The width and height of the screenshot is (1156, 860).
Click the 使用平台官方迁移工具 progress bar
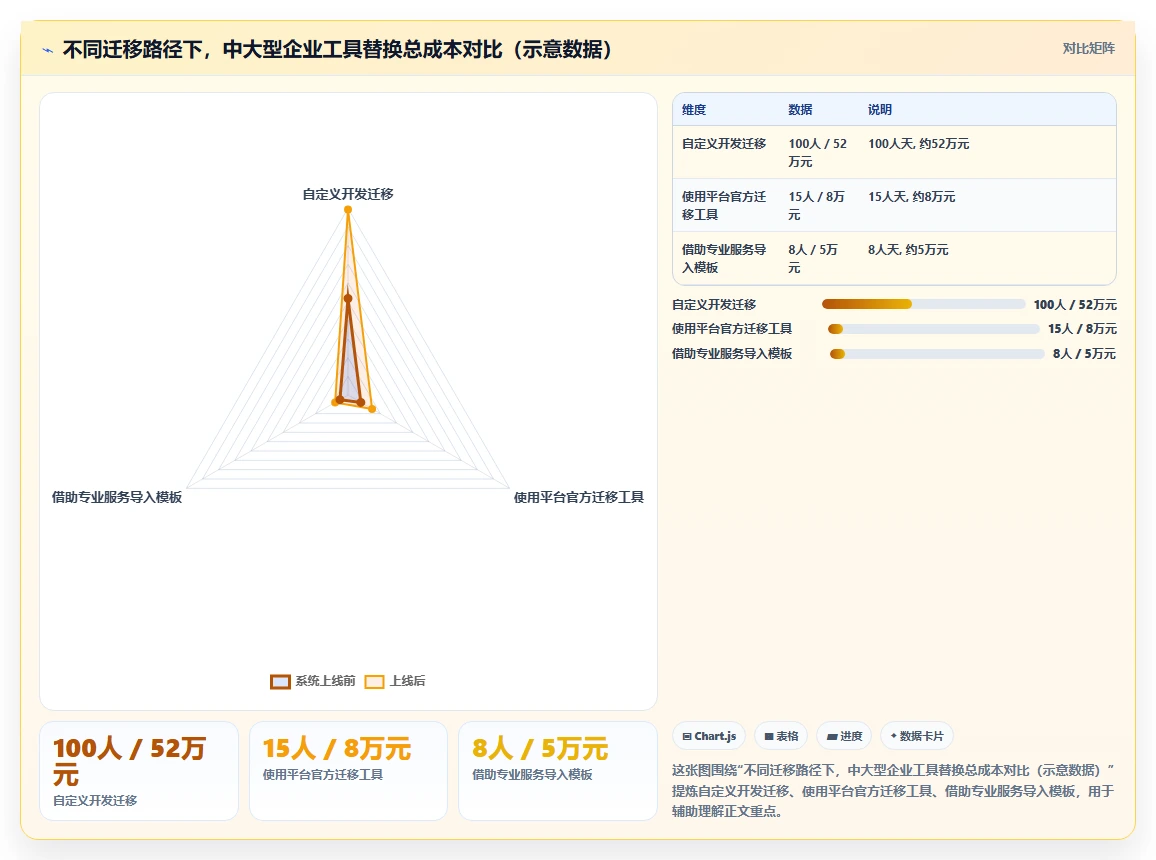click(x=933, y=329)
